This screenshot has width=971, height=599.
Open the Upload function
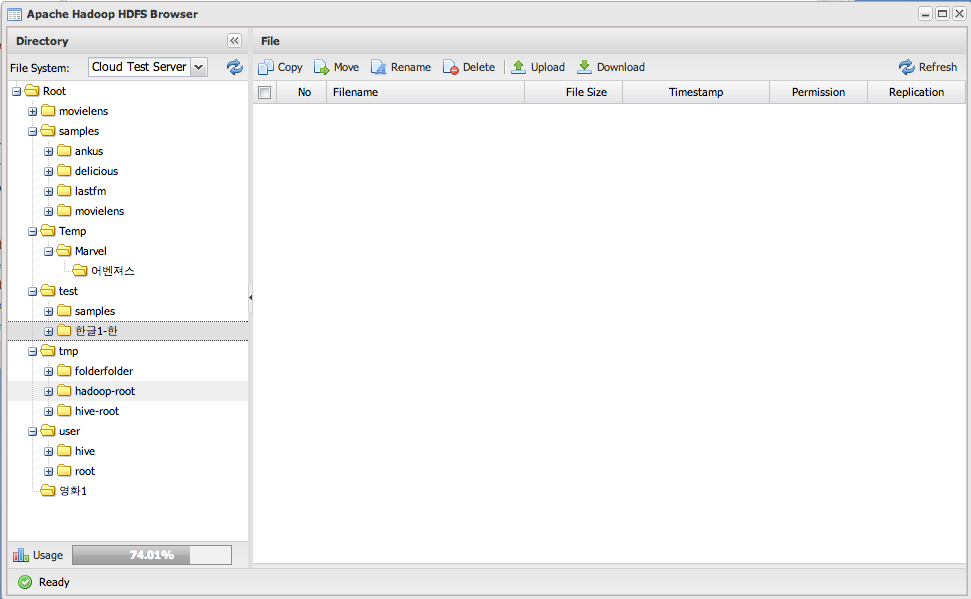tap(521, 67)
